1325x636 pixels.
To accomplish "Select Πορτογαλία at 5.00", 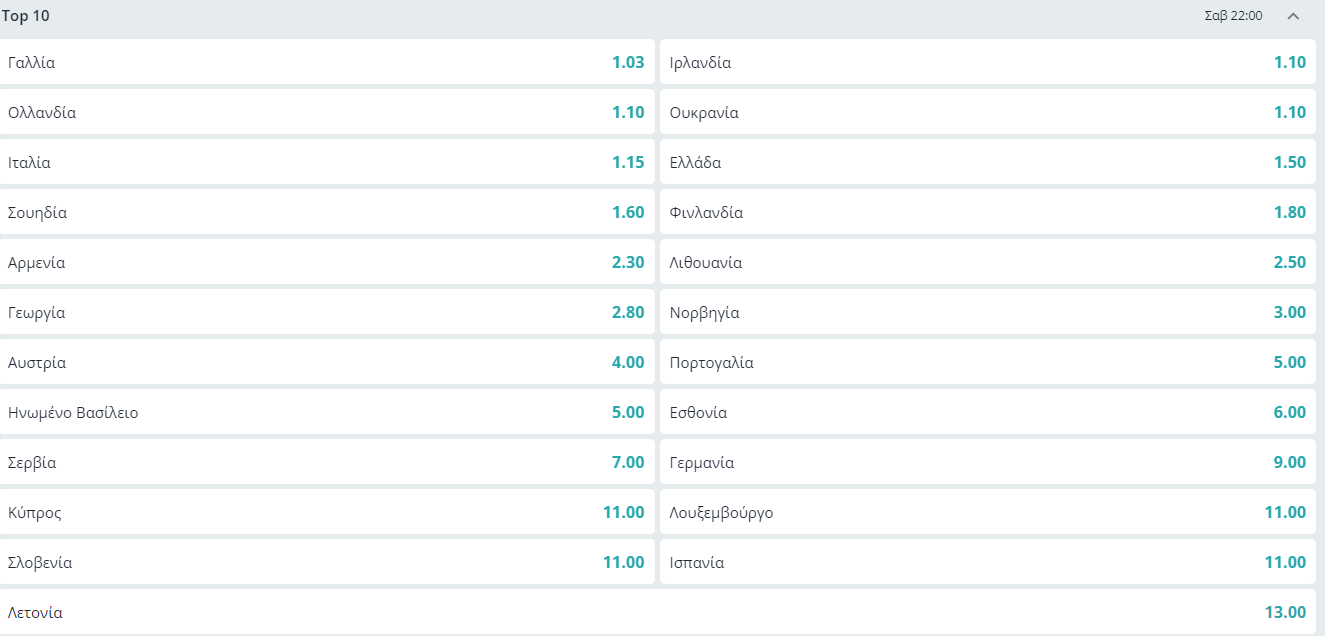I will pos(988,362).
